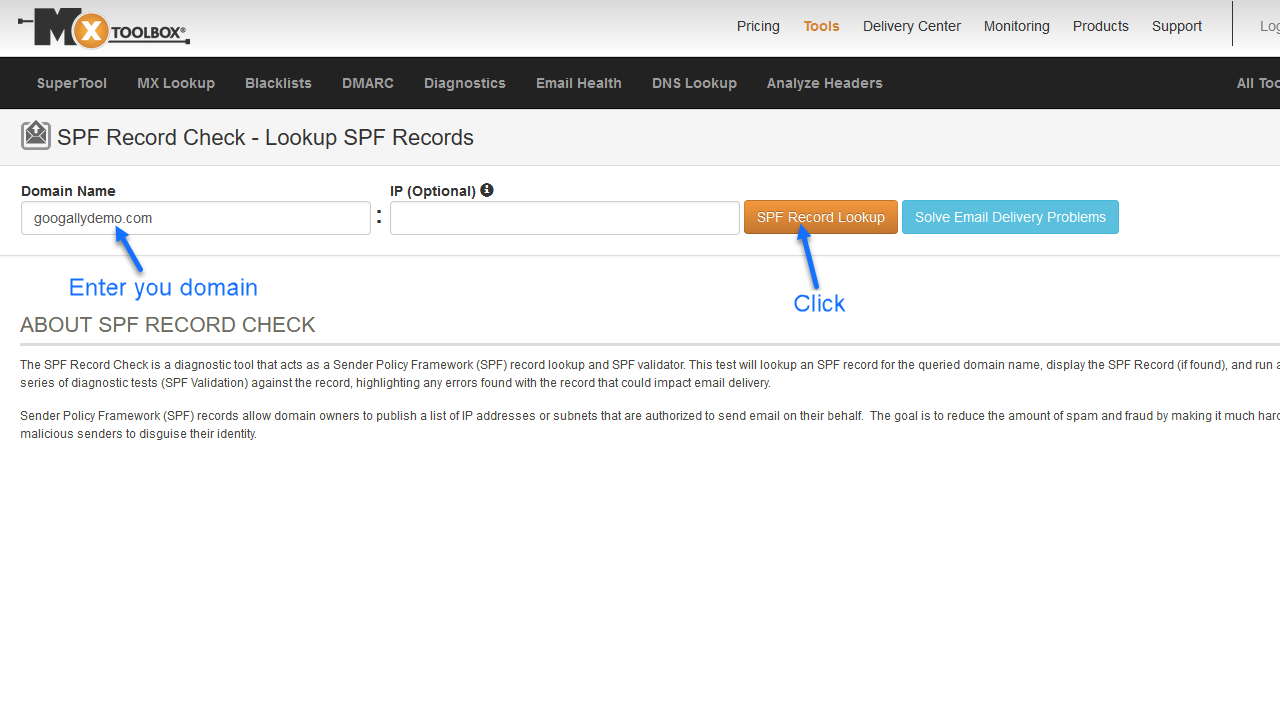Open the Email Health tab
1280x720 pixels.
coord(579,83)
